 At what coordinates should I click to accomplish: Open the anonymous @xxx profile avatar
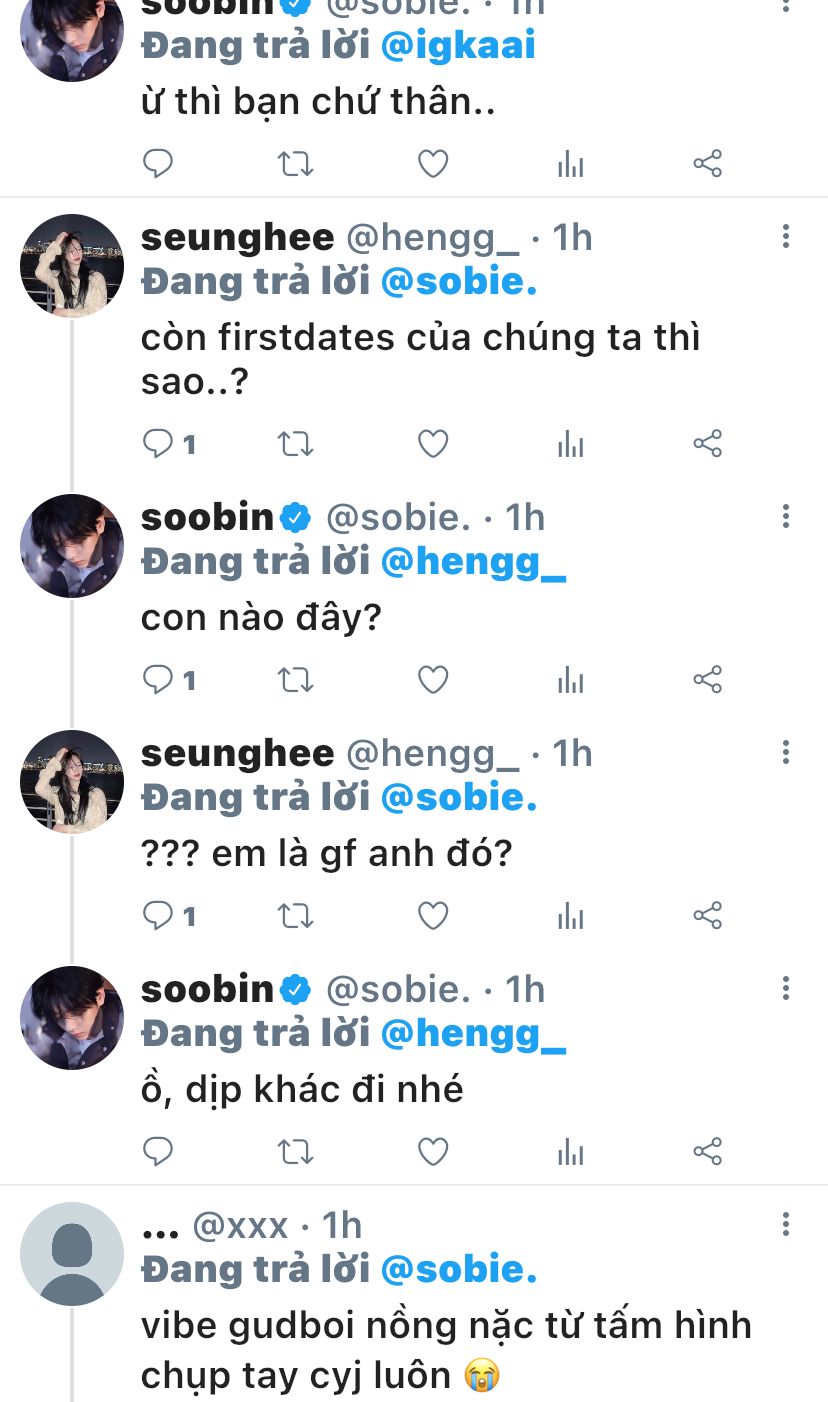tap(72, 1254)
